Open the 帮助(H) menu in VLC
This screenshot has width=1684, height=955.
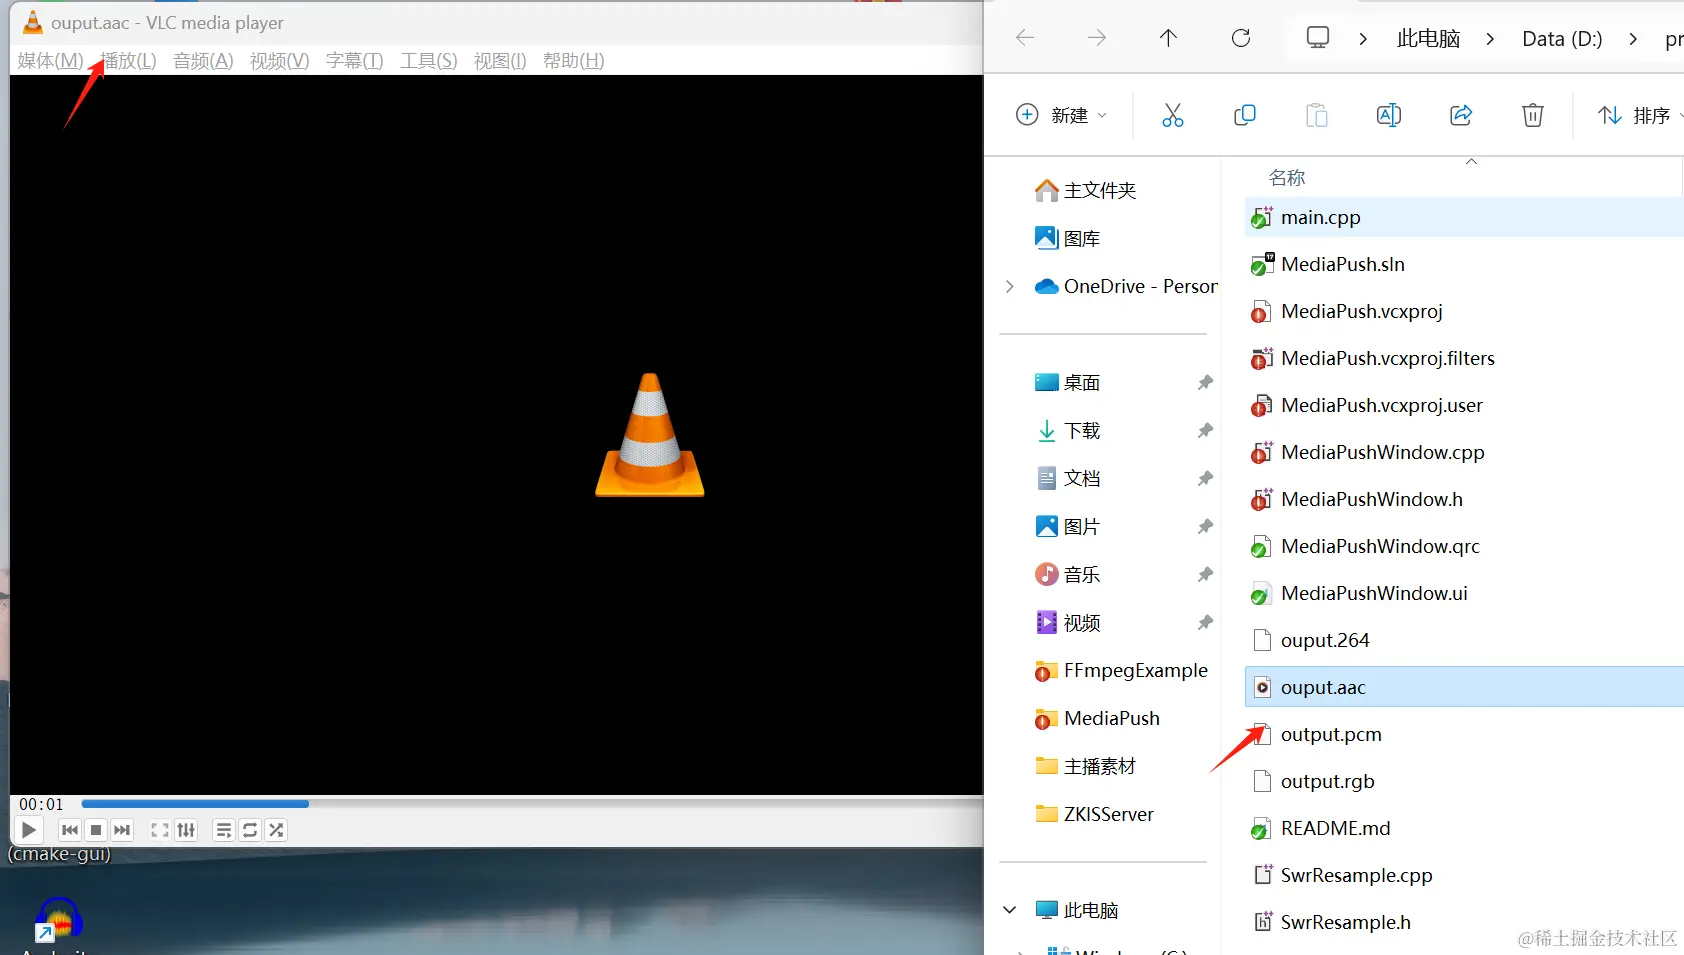(x=573, y=61)
